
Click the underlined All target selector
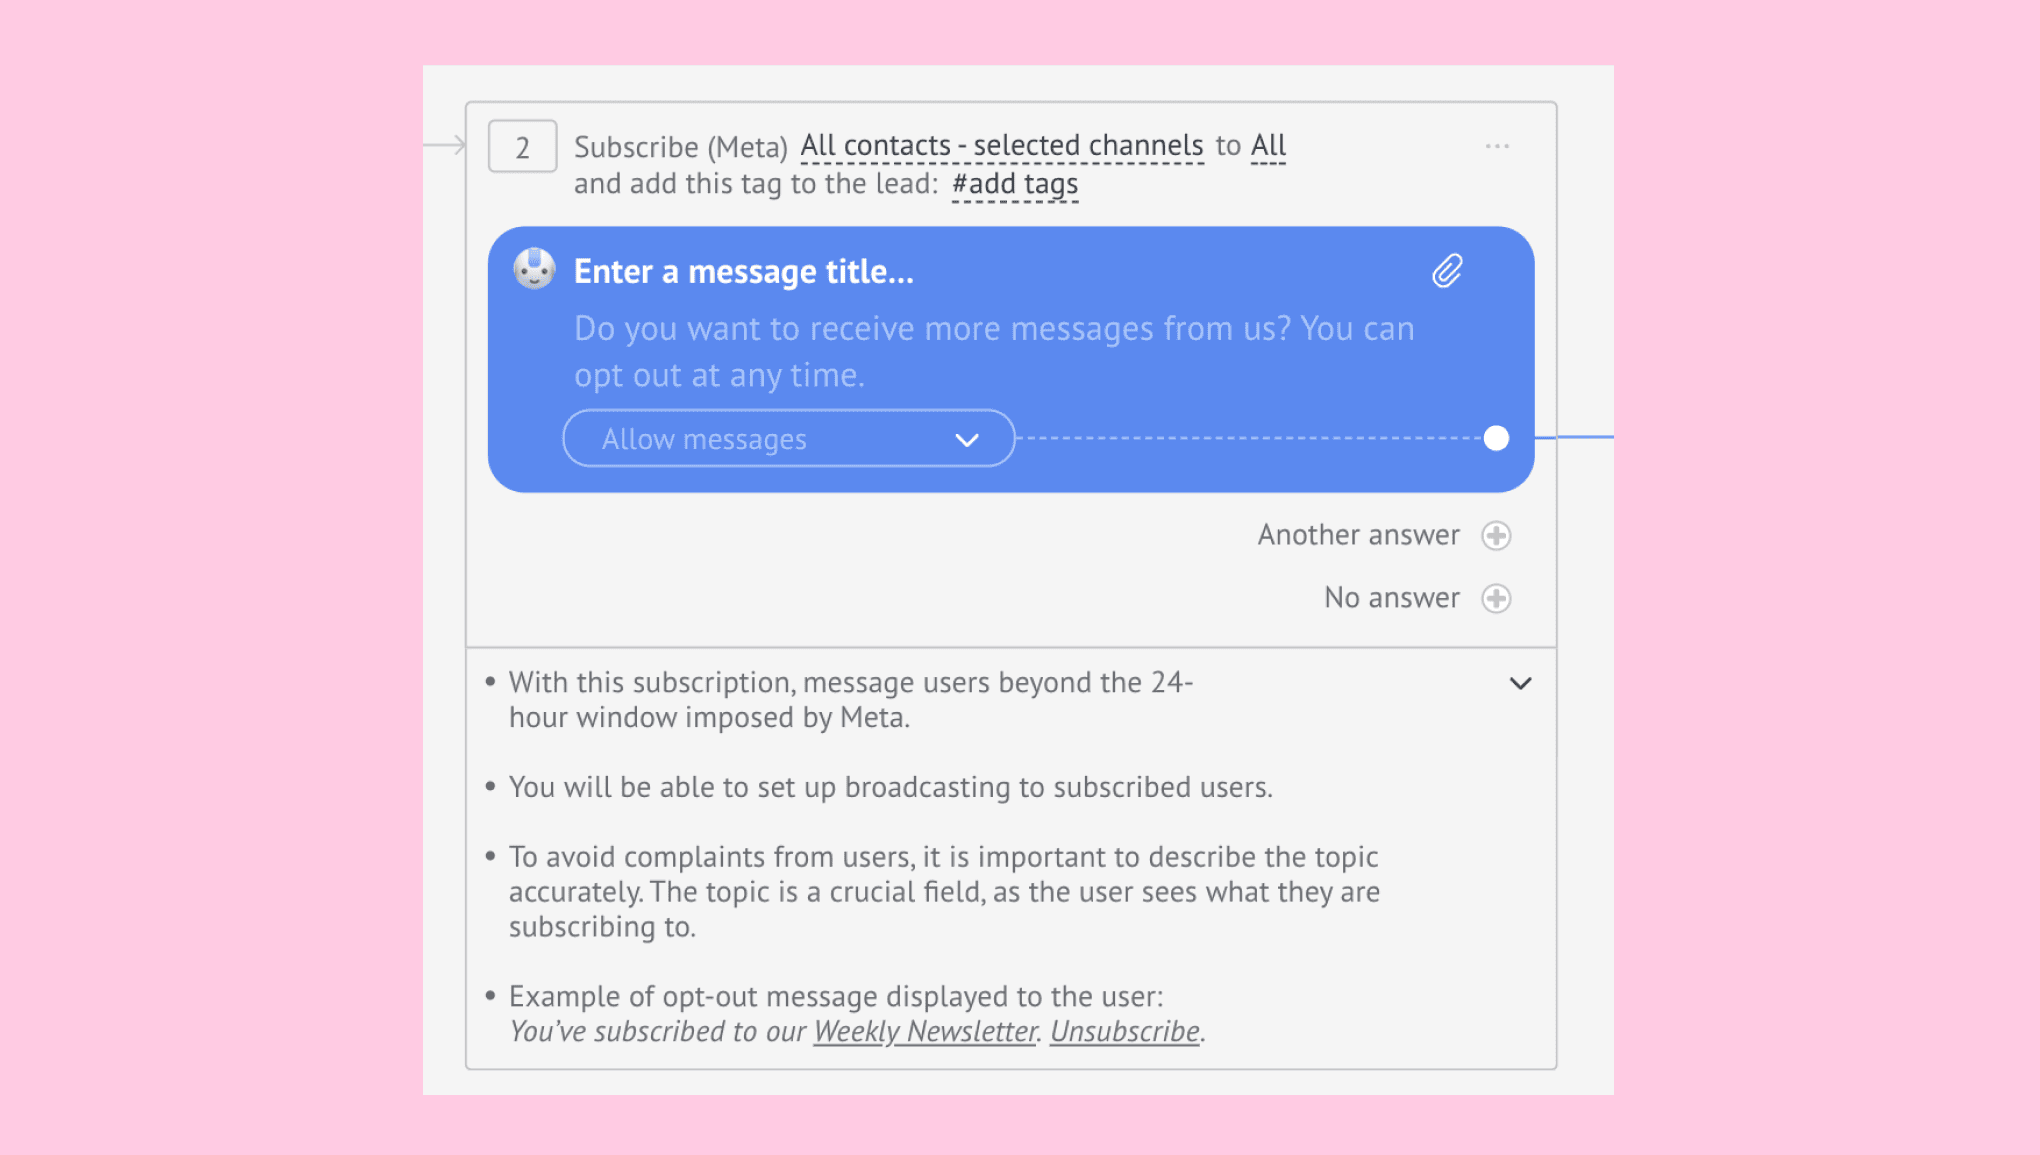point(1268,146)
